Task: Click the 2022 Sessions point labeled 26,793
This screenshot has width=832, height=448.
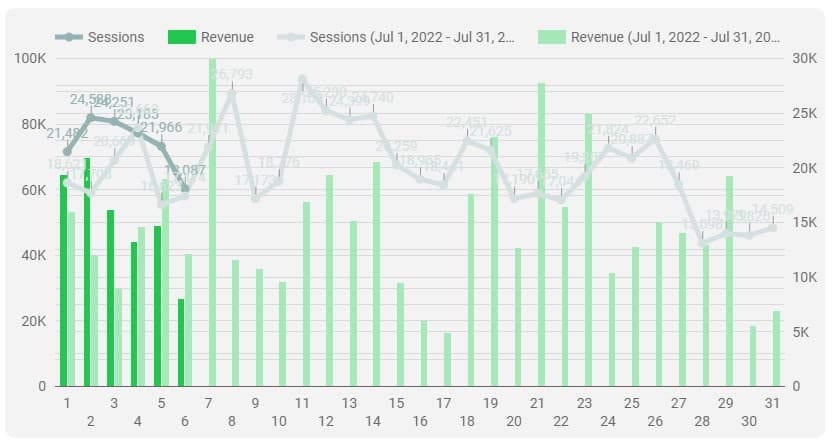Action: [232, 93]
